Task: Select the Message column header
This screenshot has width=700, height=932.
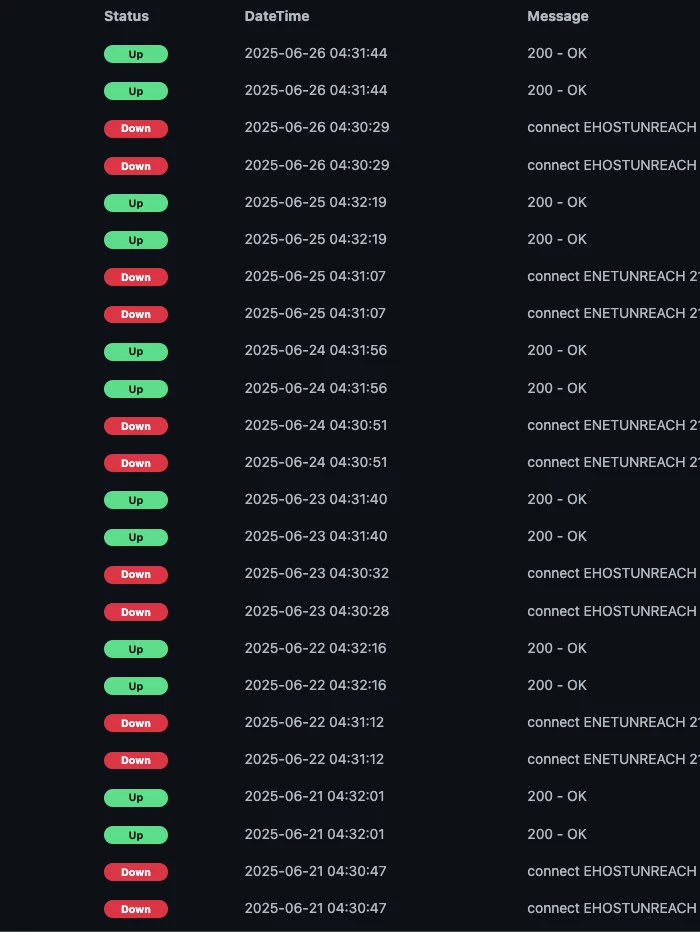Action: [557, 16]
